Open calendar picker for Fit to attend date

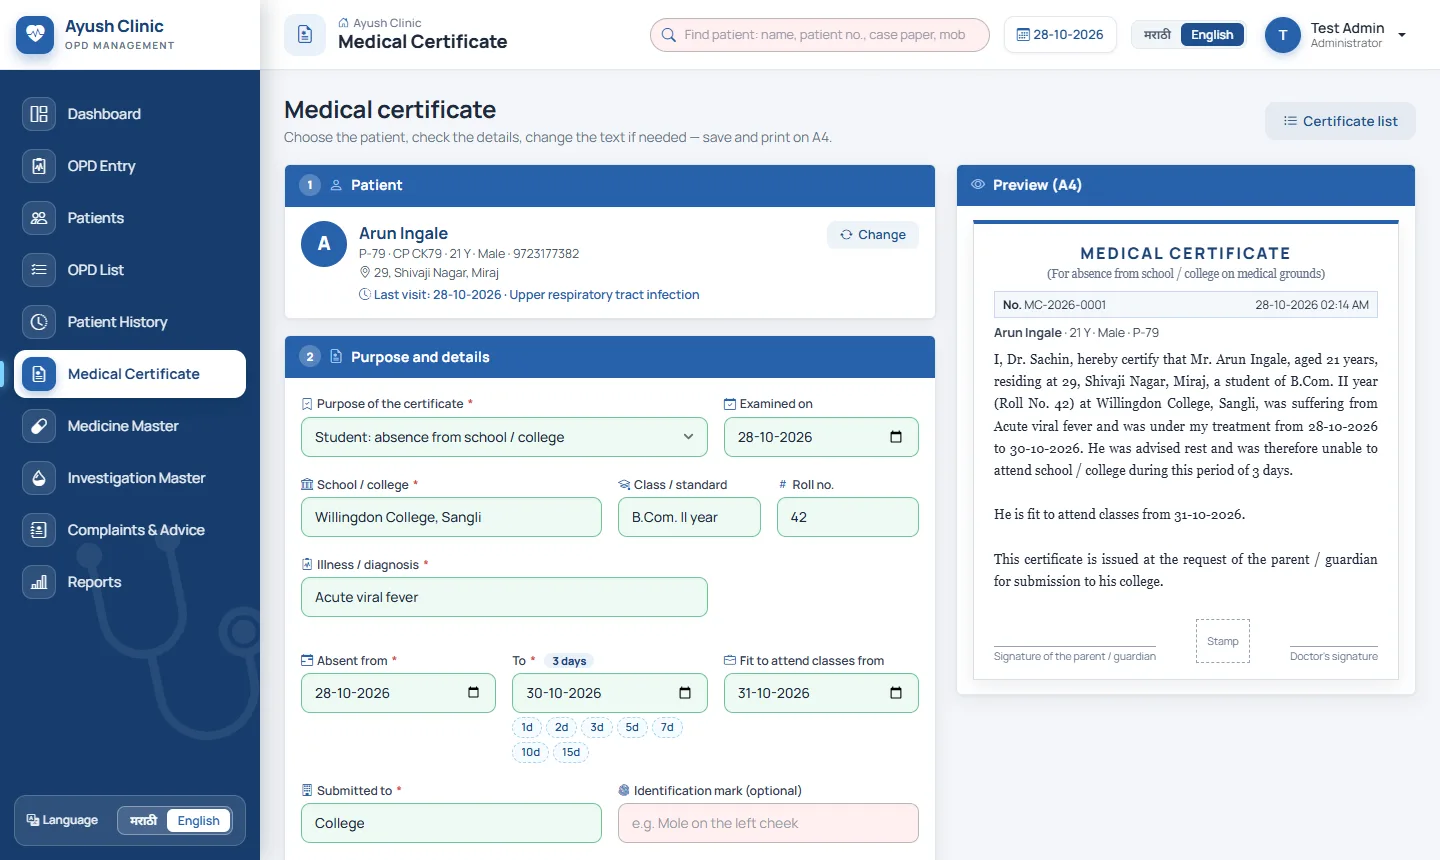click(896, 693)
